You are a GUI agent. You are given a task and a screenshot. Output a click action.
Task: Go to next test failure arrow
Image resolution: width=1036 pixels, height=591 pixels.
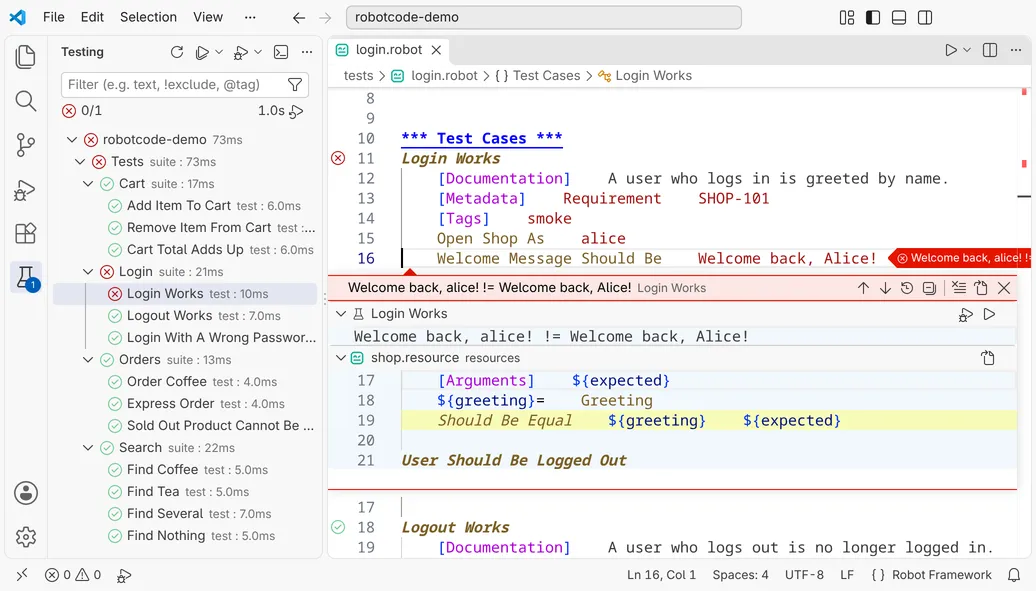(x=885, y=288)
